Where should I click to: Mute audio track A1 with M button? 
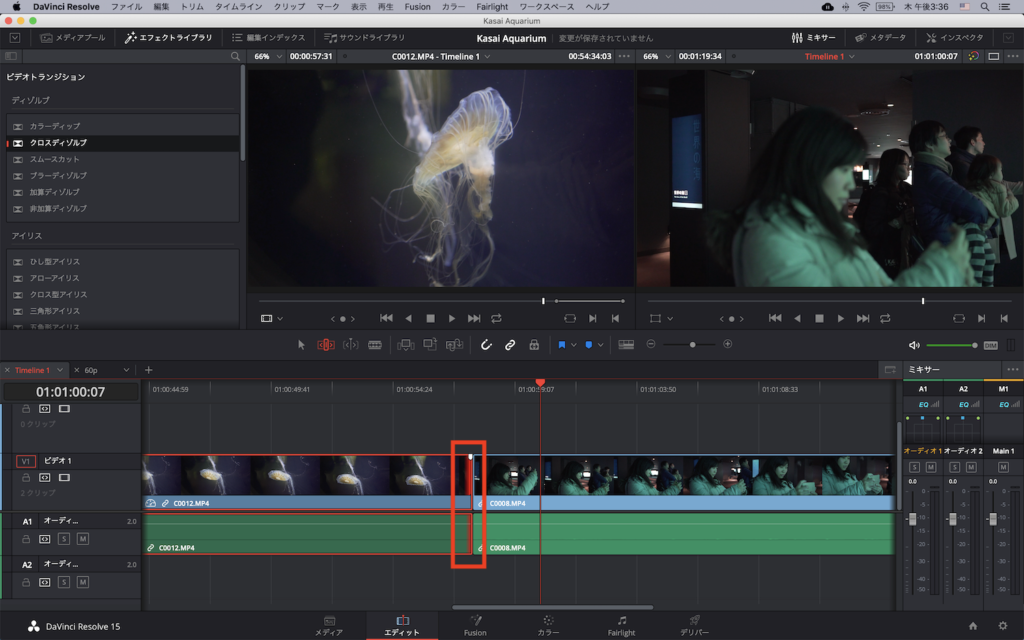point(83,539)
